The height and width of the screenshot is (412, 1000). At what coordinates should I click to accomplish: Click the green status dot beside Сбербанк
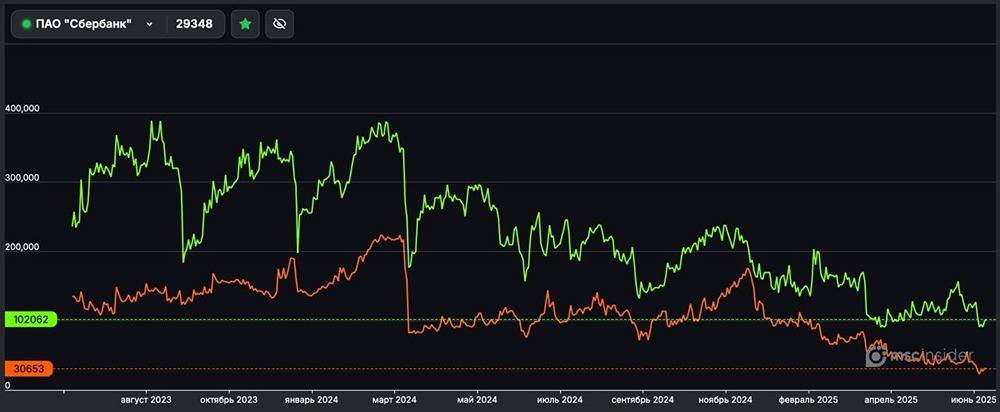tap(26, 24)
